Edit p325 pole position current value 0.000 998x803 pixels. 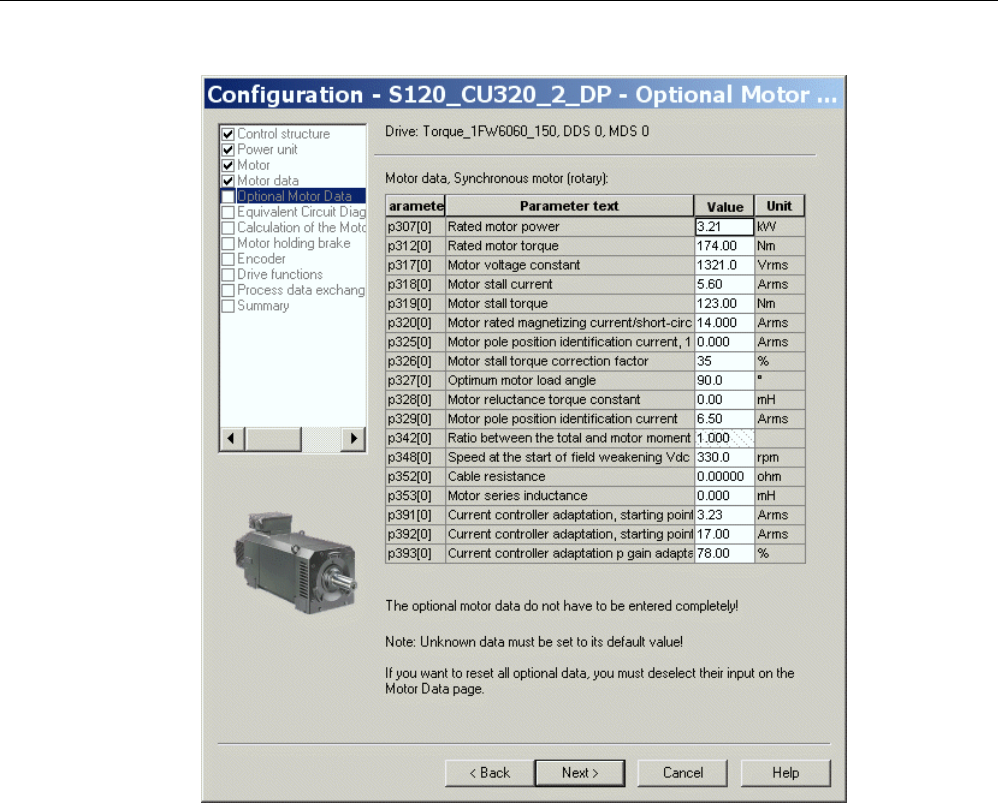pos(724,342)
